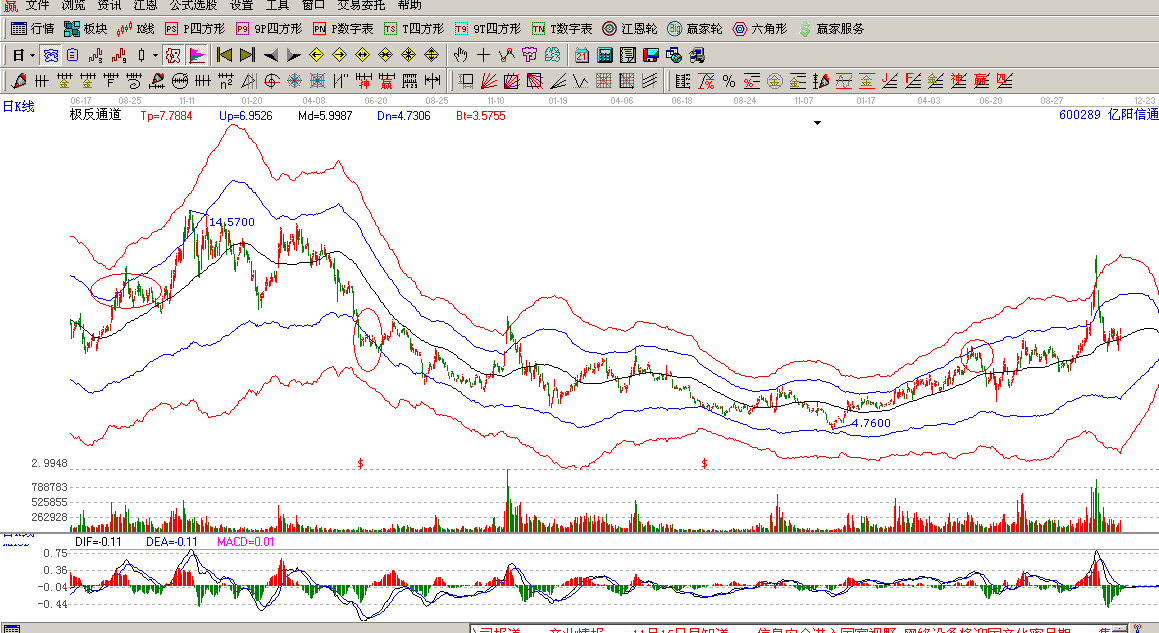Click the calculator icon in toolbar

605,55
